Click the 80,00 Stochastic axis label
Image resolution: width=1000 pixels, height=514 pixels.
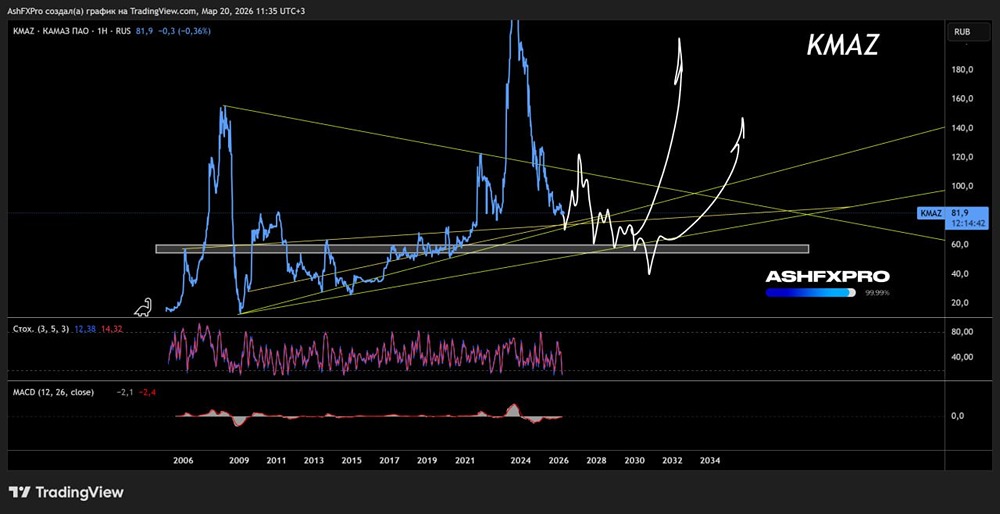coord(963,332)
